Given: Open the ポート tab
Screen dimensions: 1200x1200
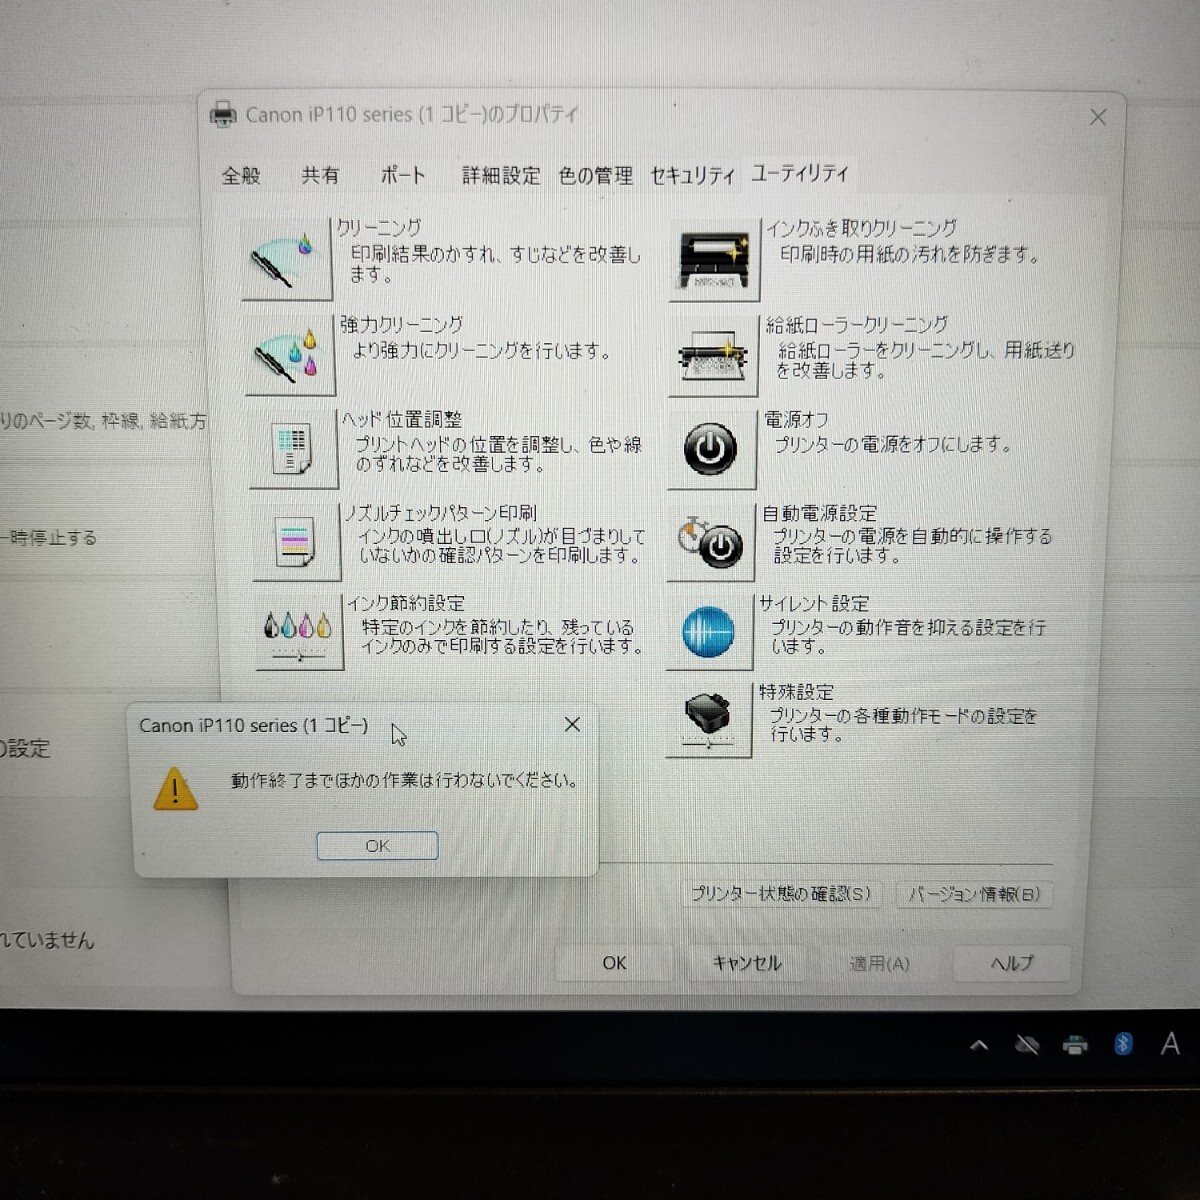Looking at the screenshot, I should coord(403,175).
